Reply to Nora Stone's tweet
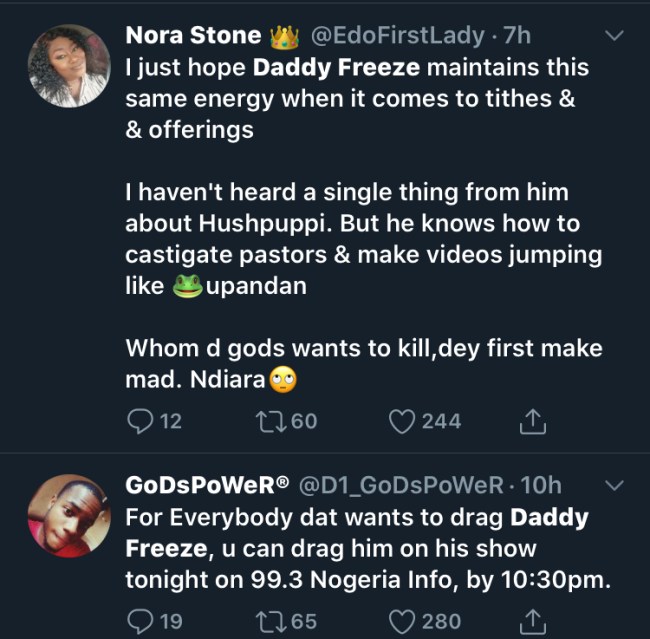The image size is (650, 639). point(140,421)
